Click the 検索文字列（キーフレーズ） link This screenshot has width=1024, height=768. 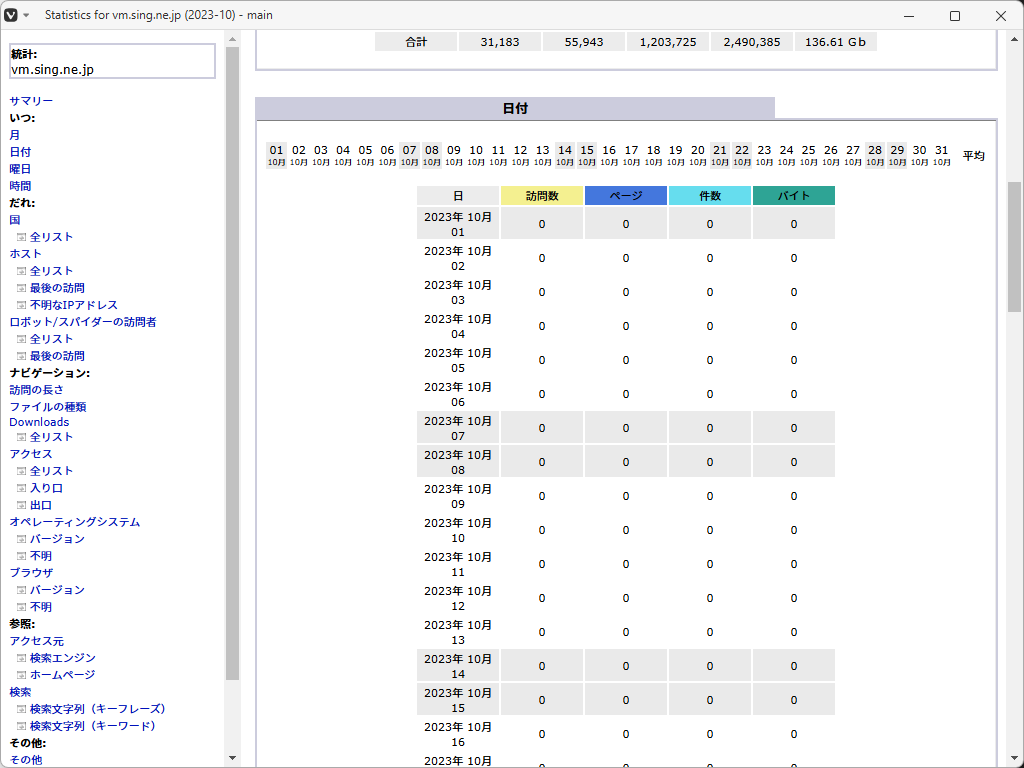click(97, 709)
